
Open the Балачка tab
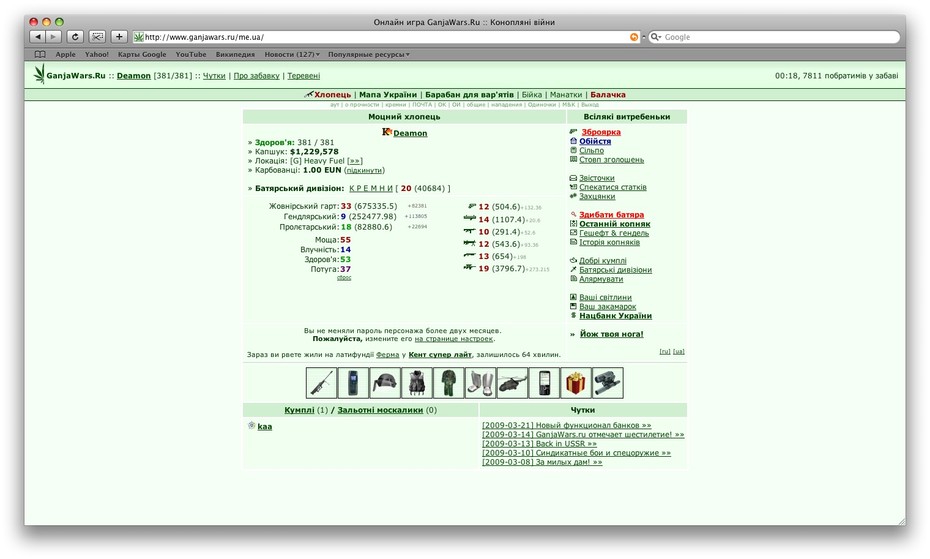[x=608, y=94]
